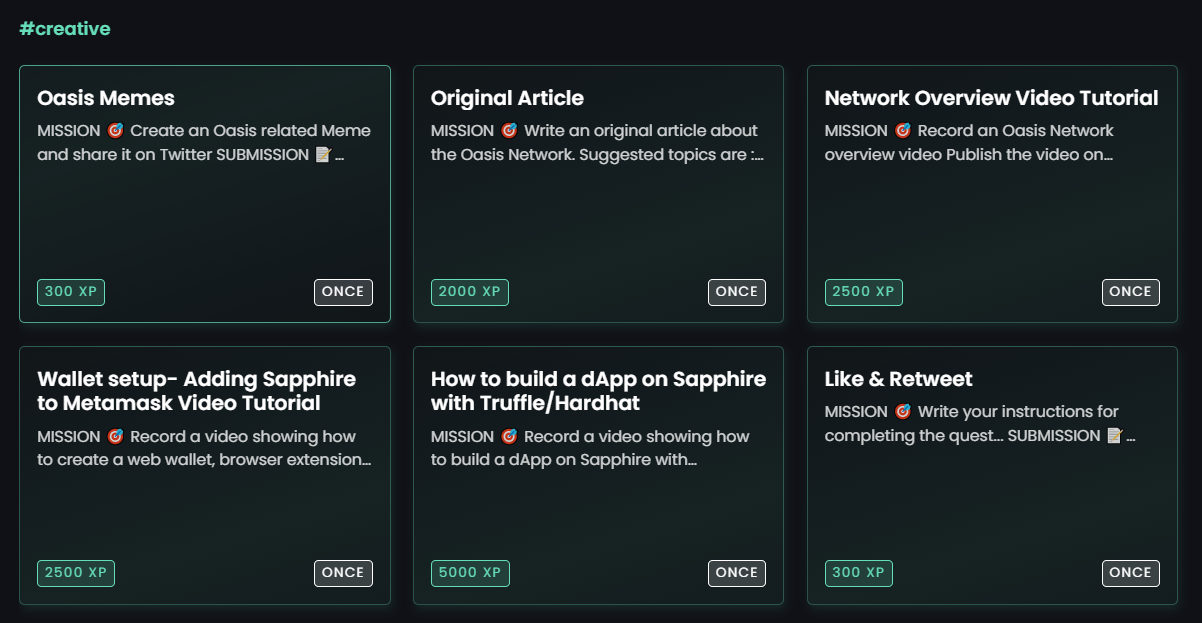Click target emoji in Network Overview description
1202x623 pixels.
(x=903, y=131)
